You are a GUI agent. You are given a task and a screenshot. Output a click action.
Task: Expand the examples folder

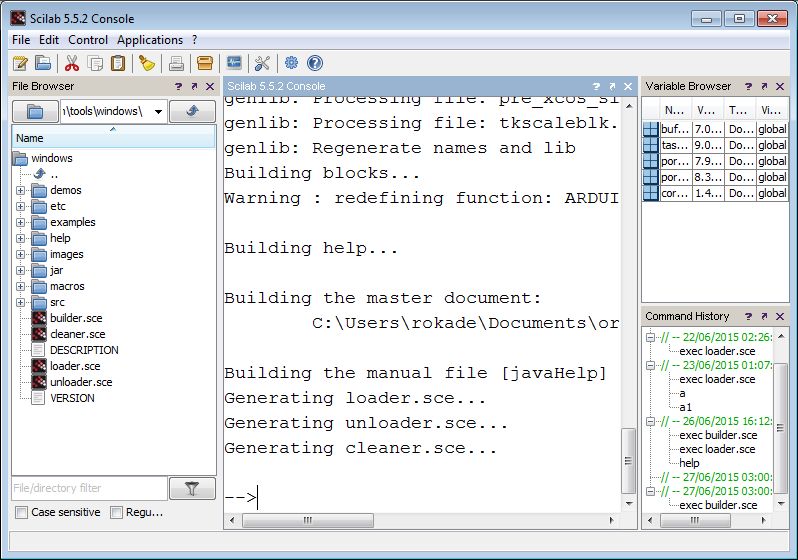(20, 222)
